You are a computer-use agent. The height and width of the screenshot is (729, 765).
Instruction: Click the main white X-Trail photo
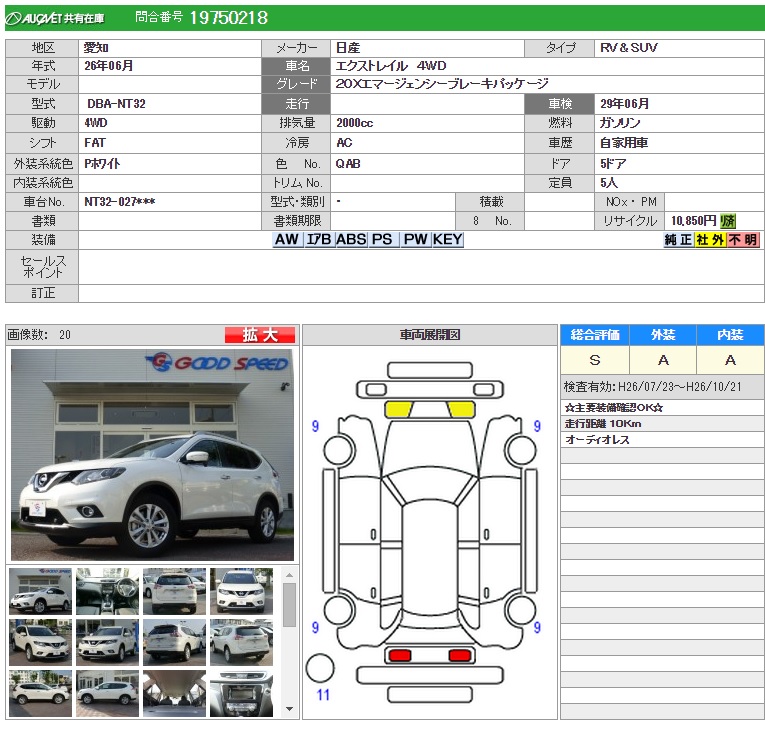[x=152, y=455]
